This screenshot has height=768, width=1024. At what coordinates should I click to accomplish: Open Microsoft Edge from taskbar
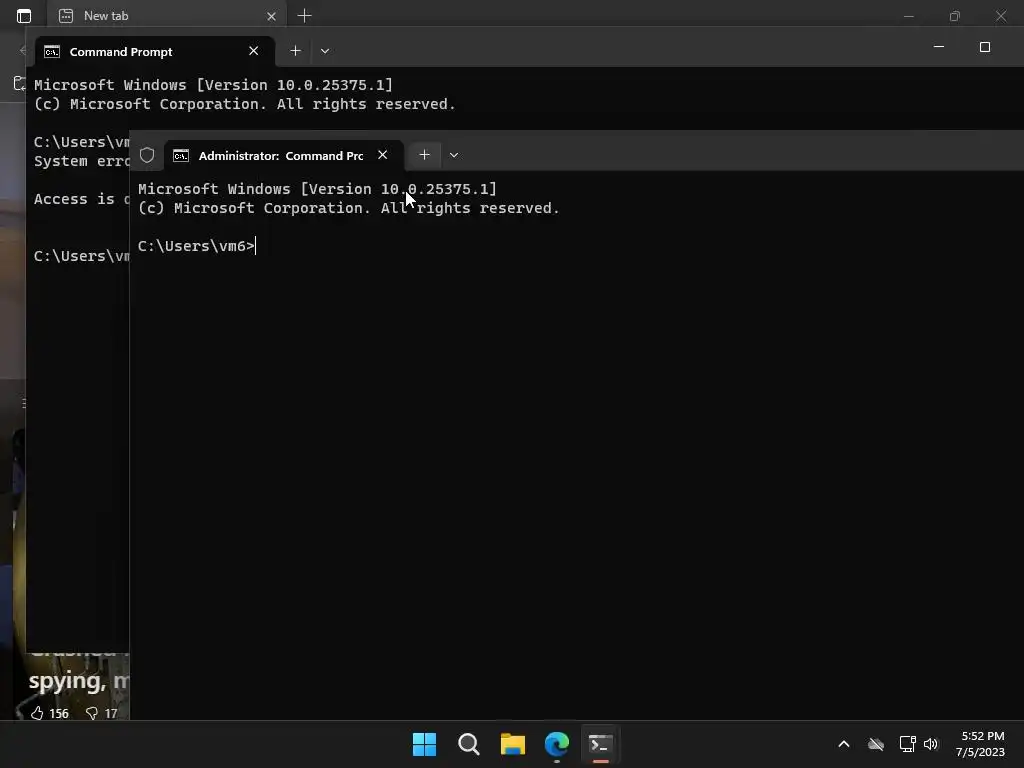tap(557, 744)
